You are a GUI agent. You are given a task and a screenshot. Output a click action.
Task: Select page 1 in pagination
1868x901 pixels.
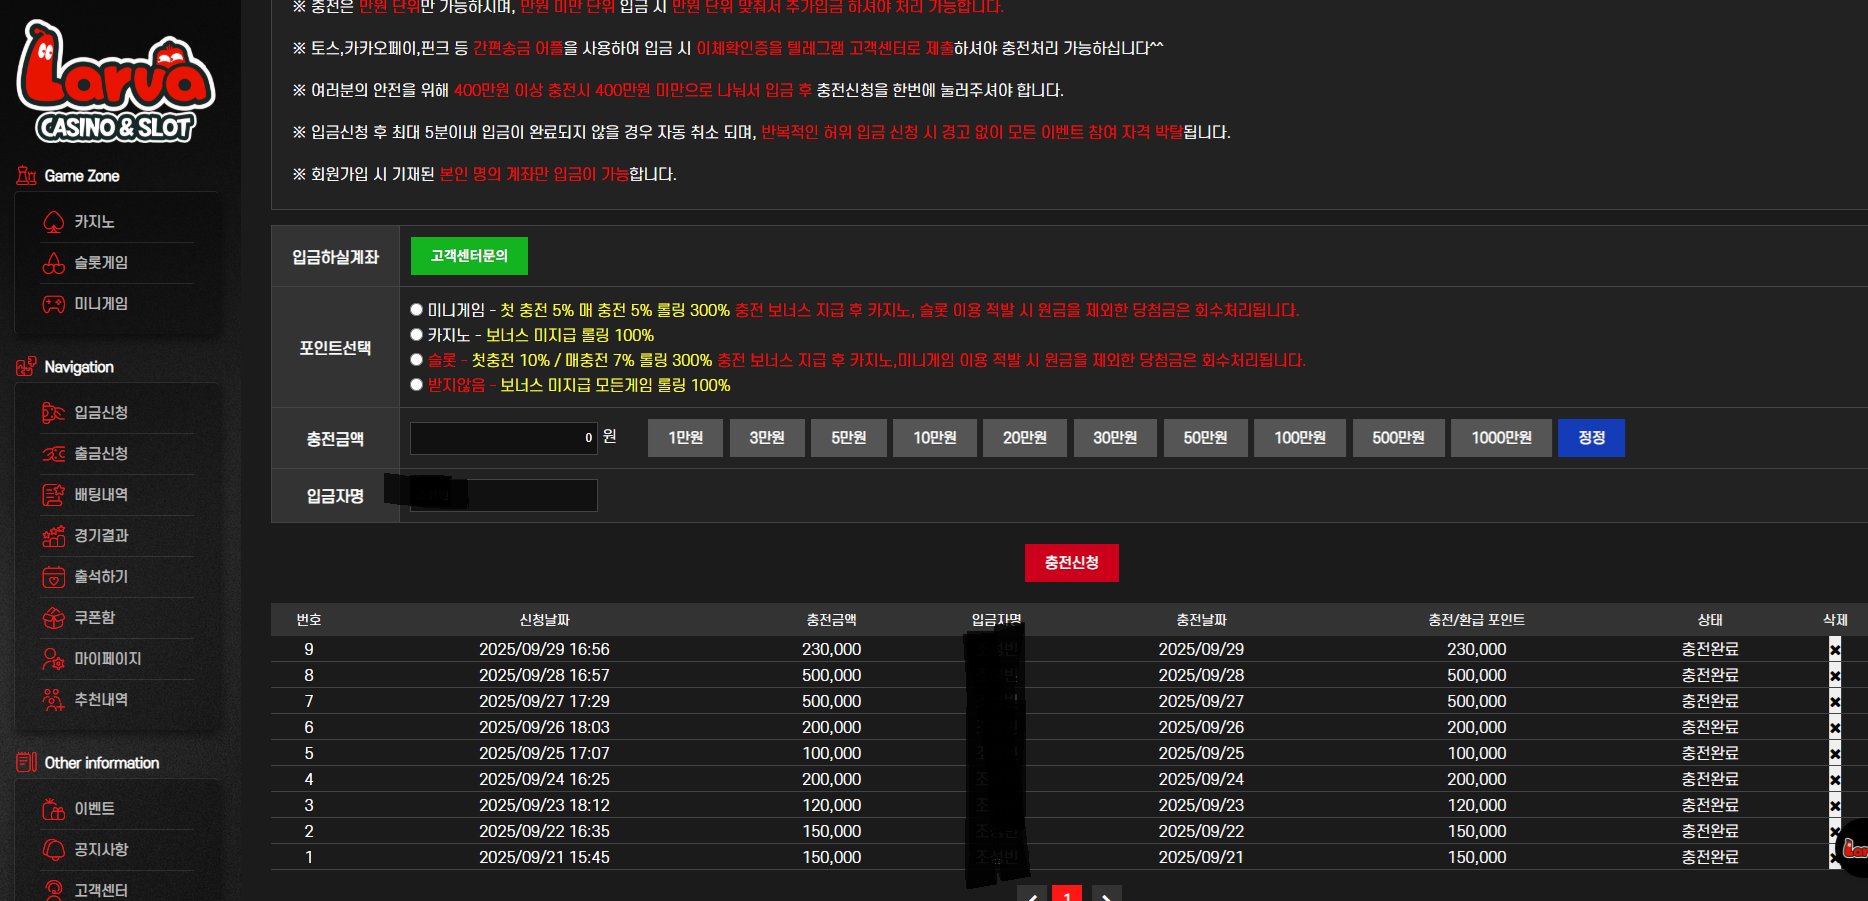[x=1067, y=894]
